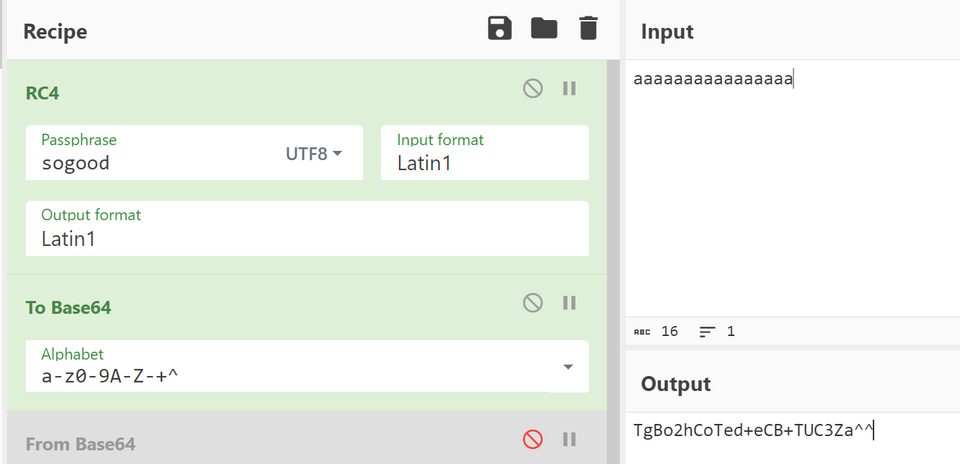Expand the Base64 Alphabet dropdown arrow

(568, 367)
